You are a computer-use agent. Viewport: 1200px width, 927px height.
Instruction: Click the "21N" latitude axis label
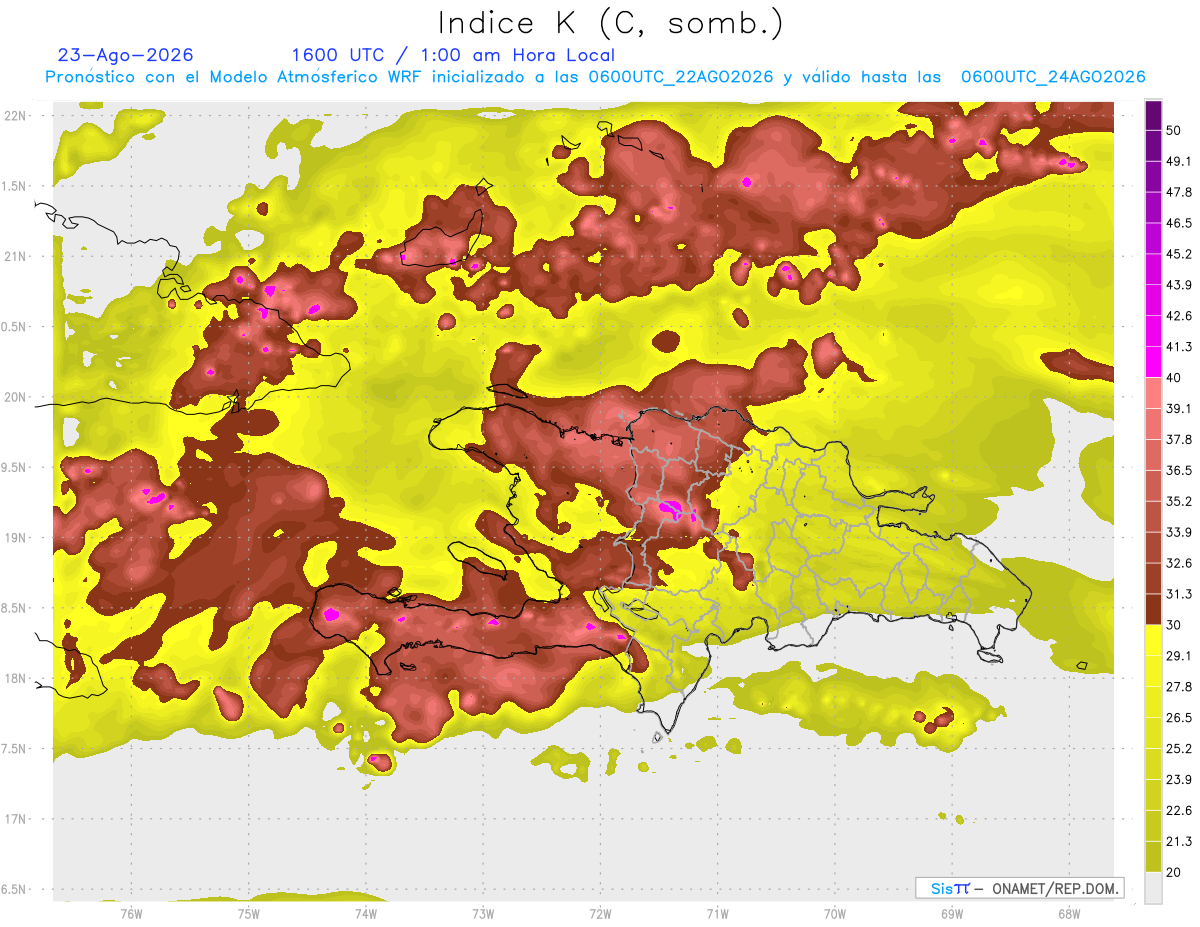tap(15, 256)
